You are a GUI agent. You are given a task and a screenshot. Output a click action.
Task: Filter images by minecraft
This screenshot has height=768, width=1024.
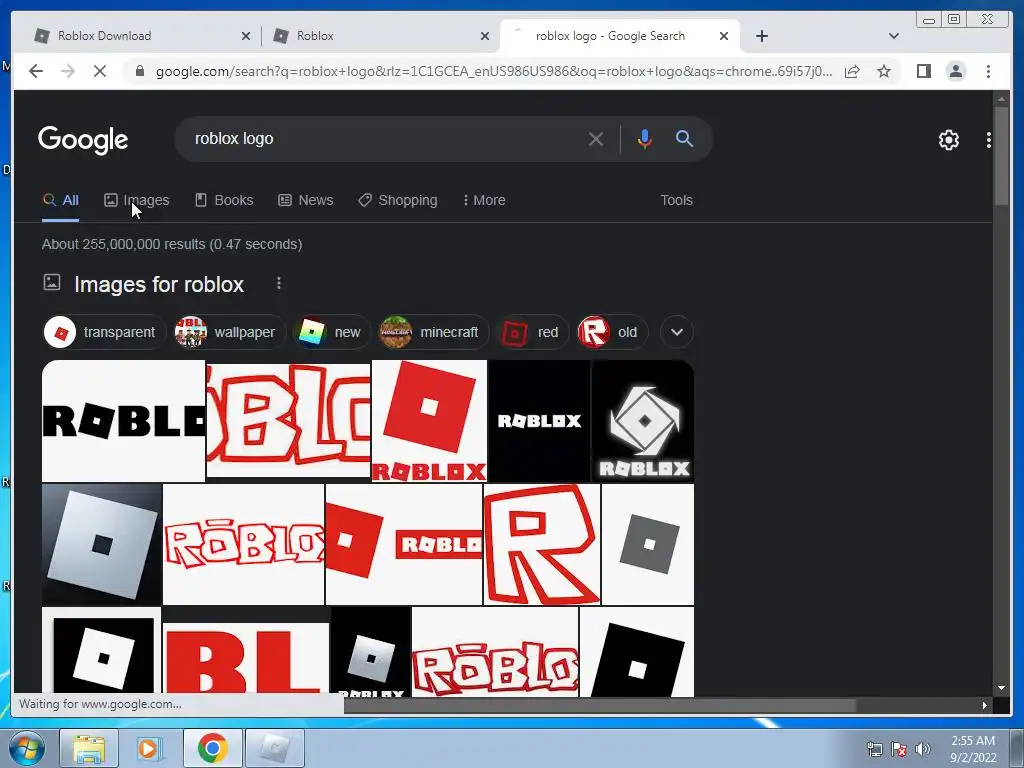point(434,332)
